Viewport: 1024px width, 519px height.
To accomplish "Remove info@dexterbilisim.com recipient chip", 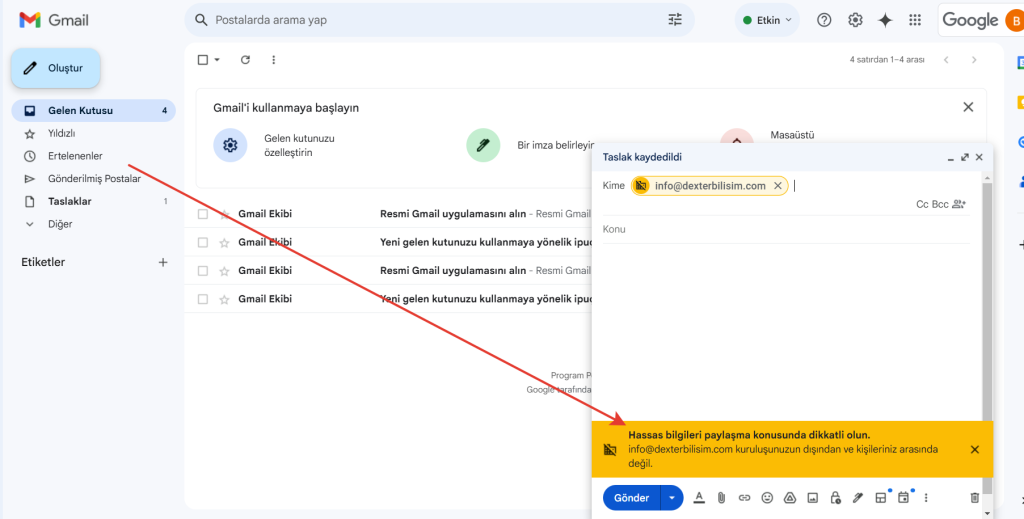I will click(777, 186).
